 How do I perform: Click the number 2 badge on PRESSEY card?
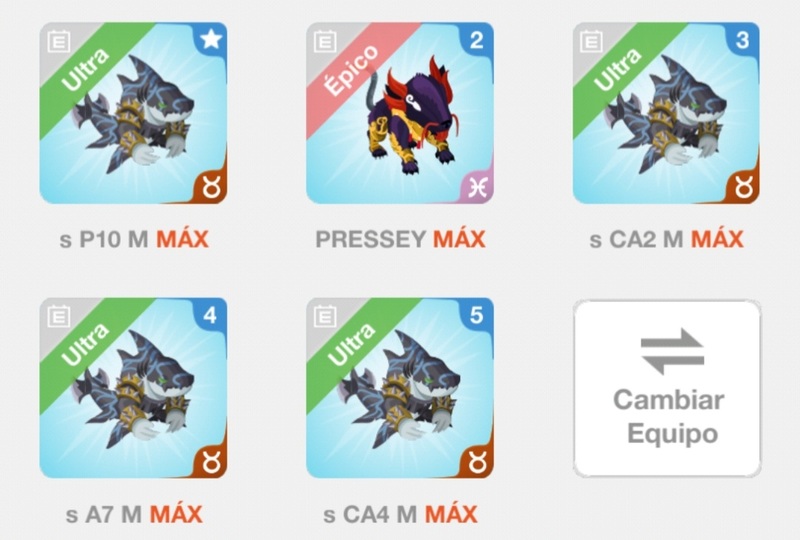[x=477, y=39]
